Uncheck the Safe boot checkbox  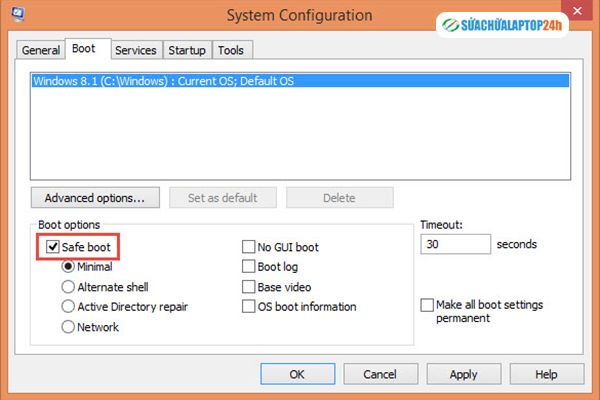tap(52, 247)
